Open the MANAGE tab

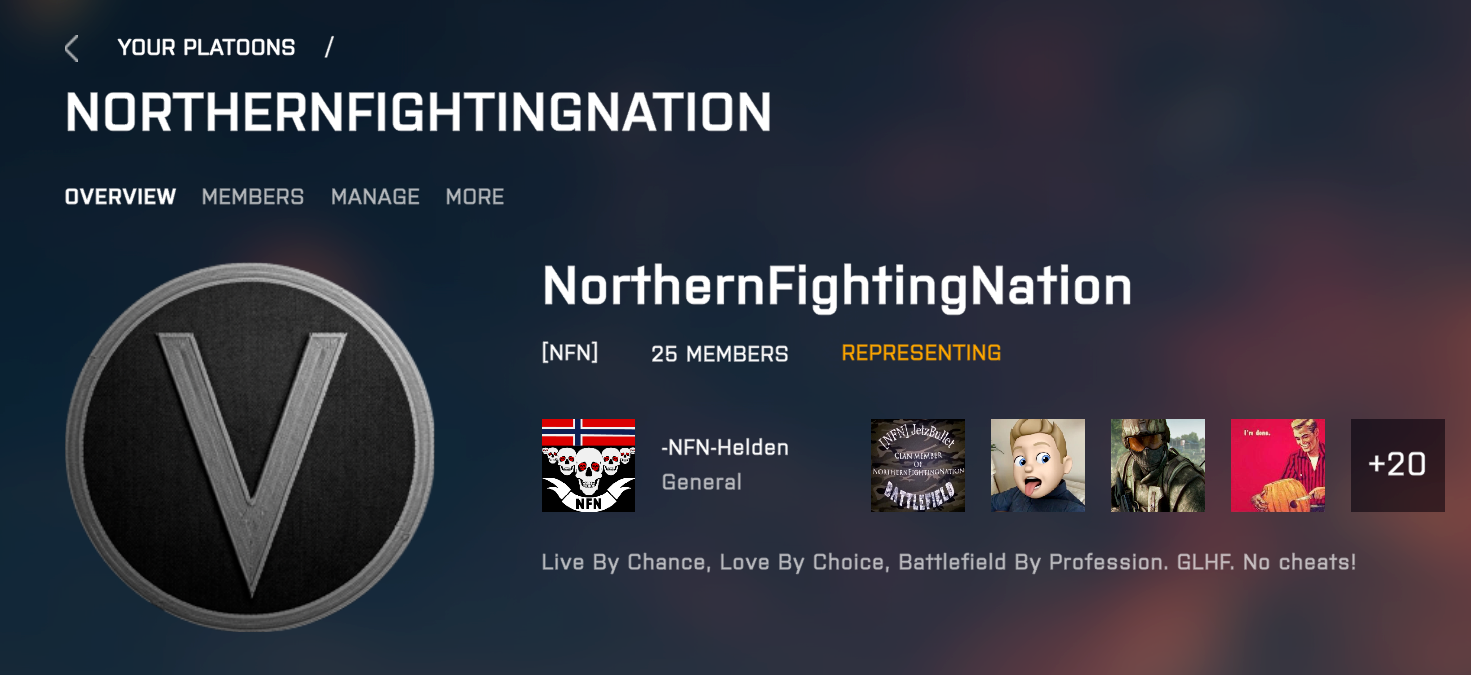[x=375, y=197]
